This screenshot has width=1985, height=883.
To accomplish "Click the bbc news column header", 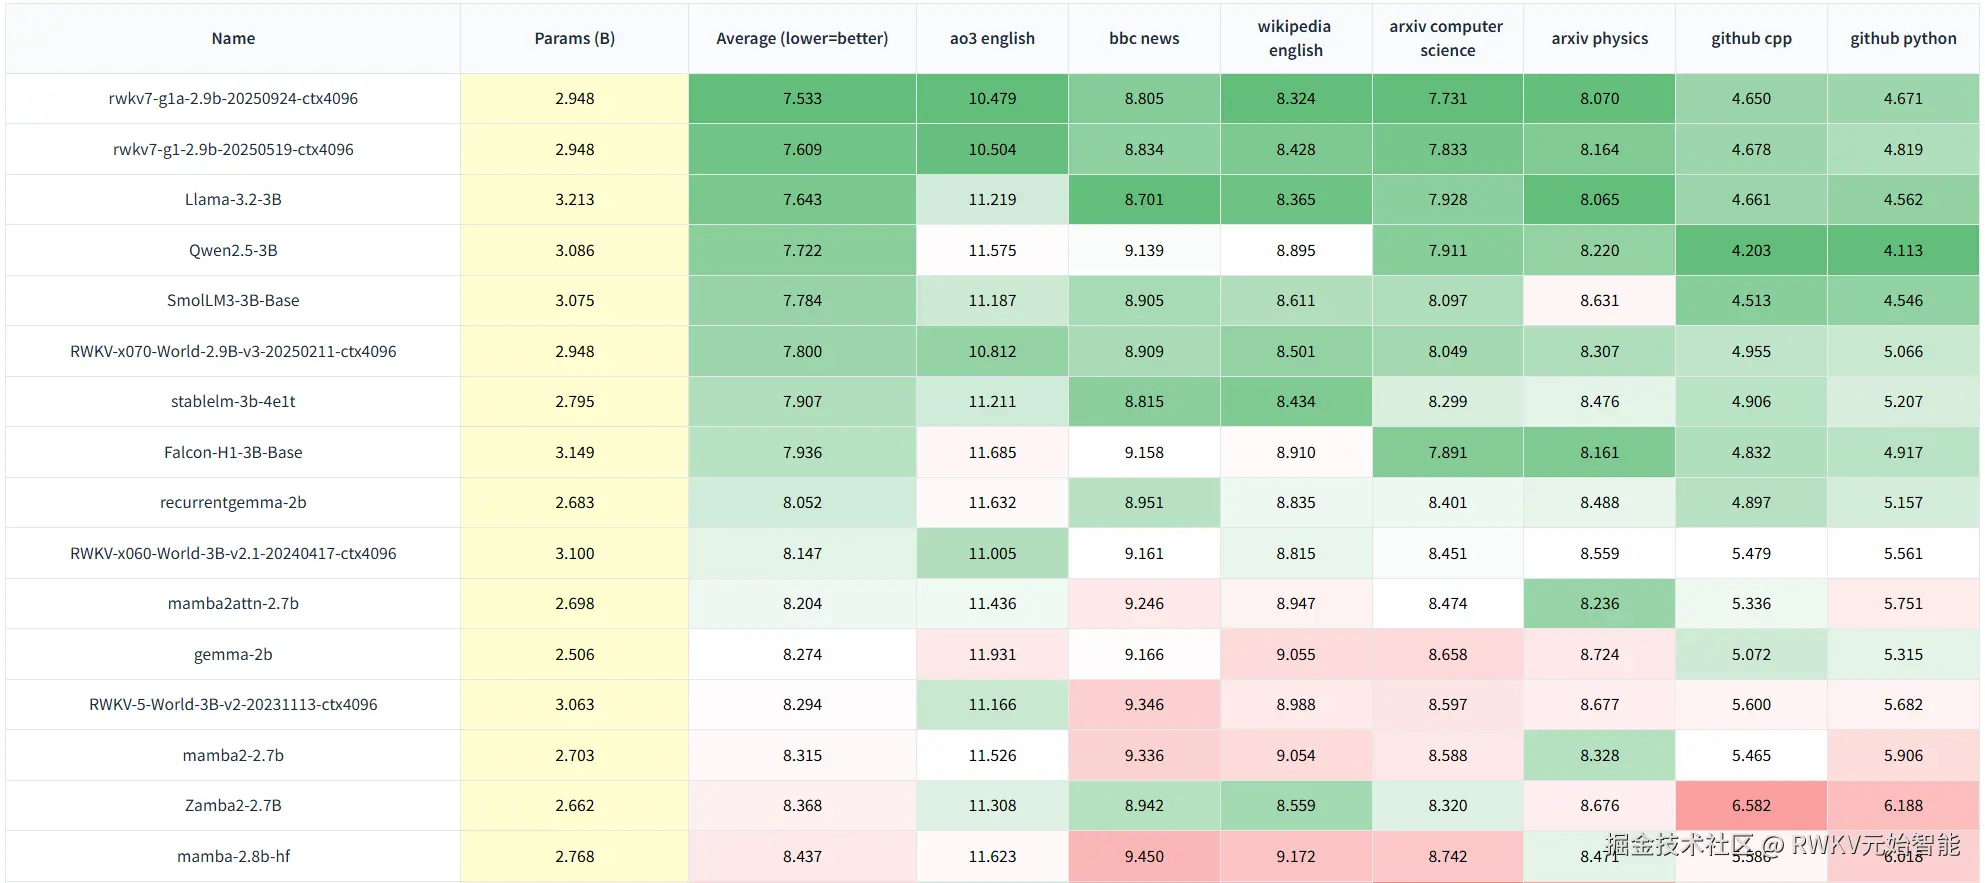I will (1144, 39).
